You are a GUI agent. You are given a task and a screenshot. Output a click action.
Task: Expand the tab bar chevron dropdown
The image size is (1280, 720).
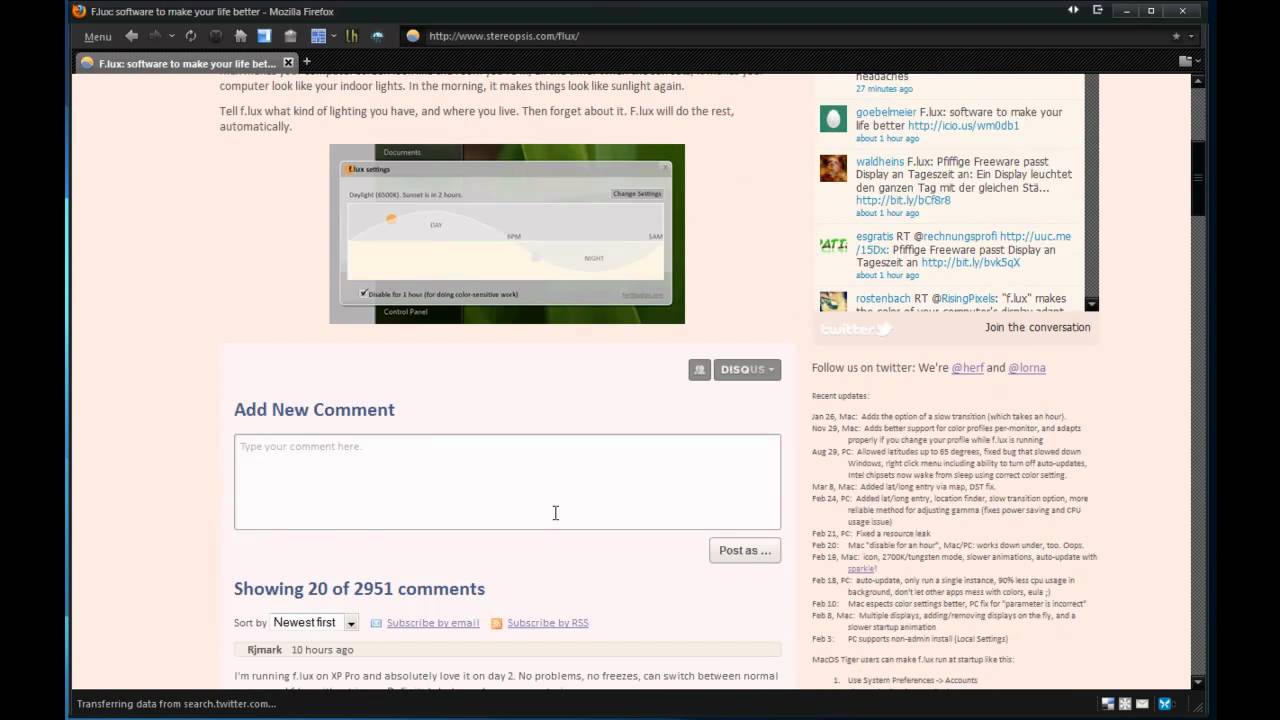coord(1198,62)
